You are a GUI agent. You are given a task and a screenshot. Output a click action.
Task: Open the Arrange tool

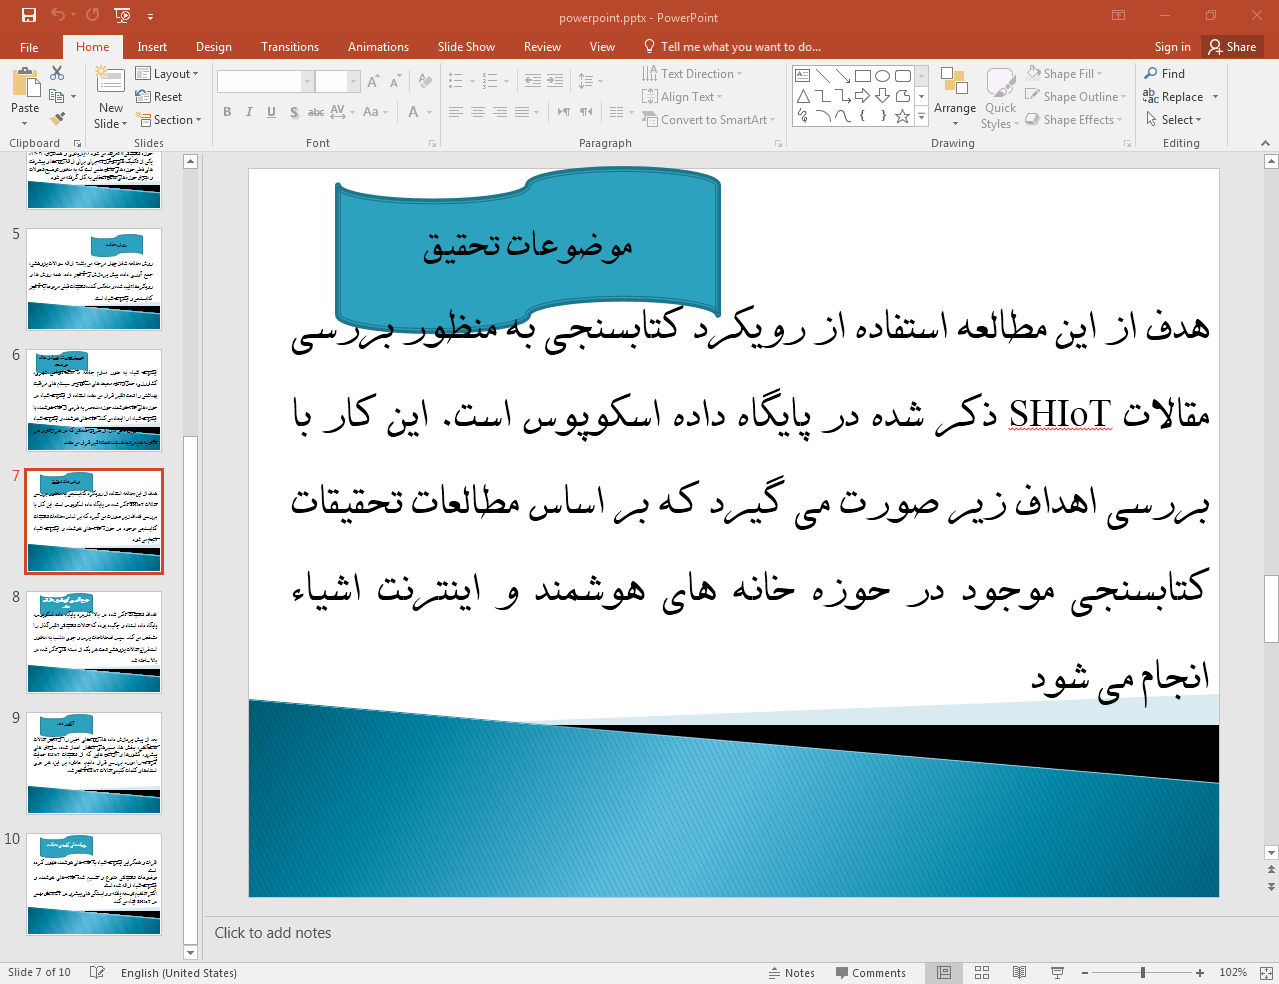(954, 98)
